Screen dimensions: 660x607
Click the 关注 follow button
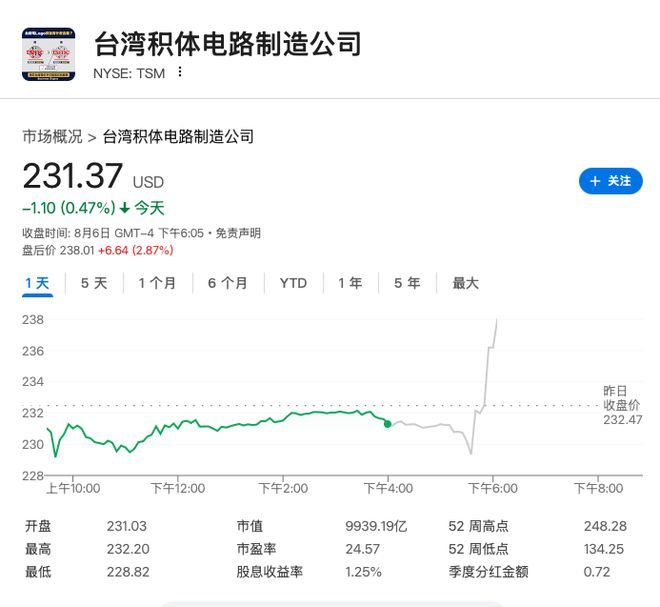point(610,181)
